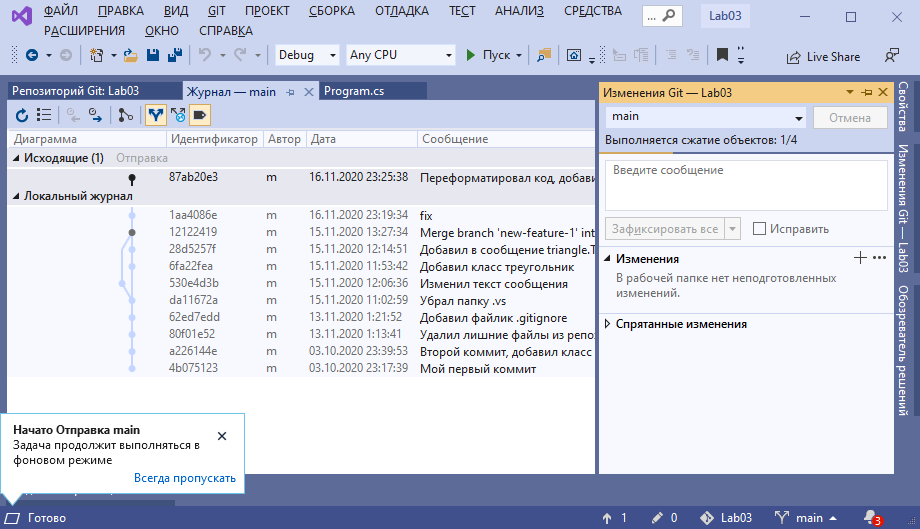This screenshot has width=920, height=529.
Task: Close the Начато Отправка main notification
Action: [222, 436]
